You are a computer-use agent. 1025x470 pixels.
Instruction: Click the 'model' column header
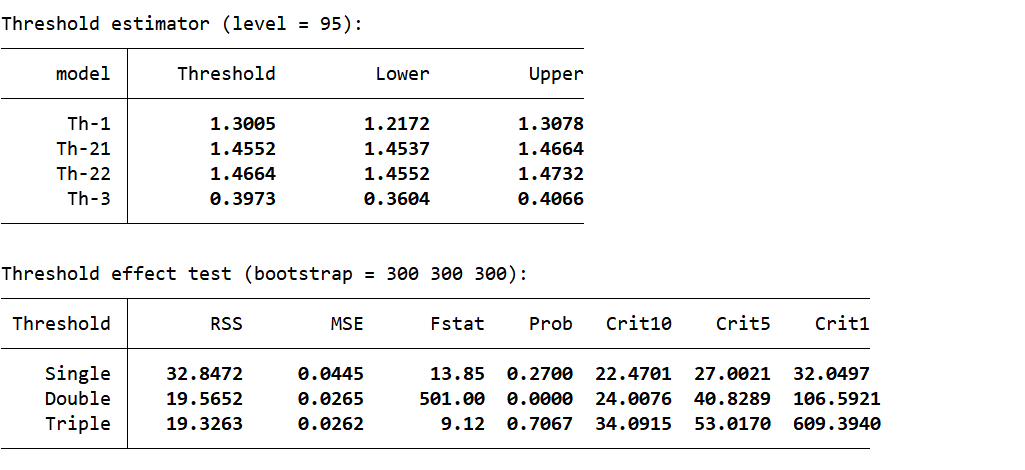coord(83,74)
